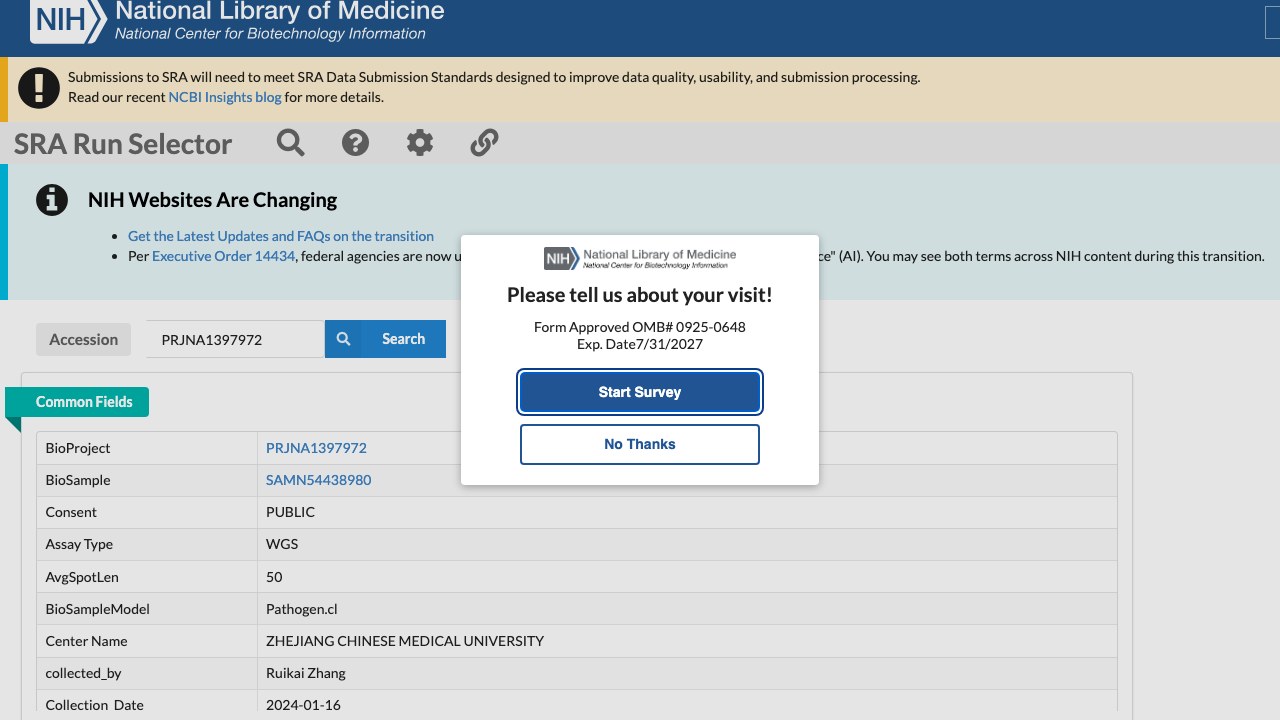1280x720 pixels.
Task: Select the PUBLIC consent value
Action: (x=290, y=512)
